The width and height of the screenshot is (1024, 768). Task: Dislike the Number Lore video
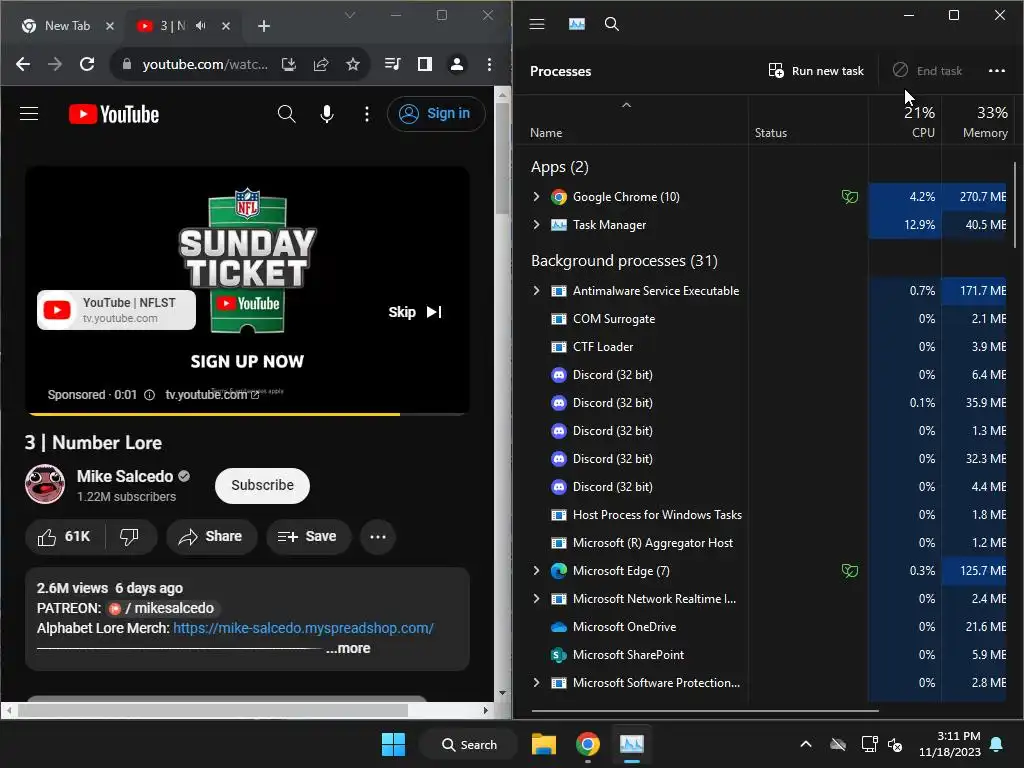coord(129,537)
